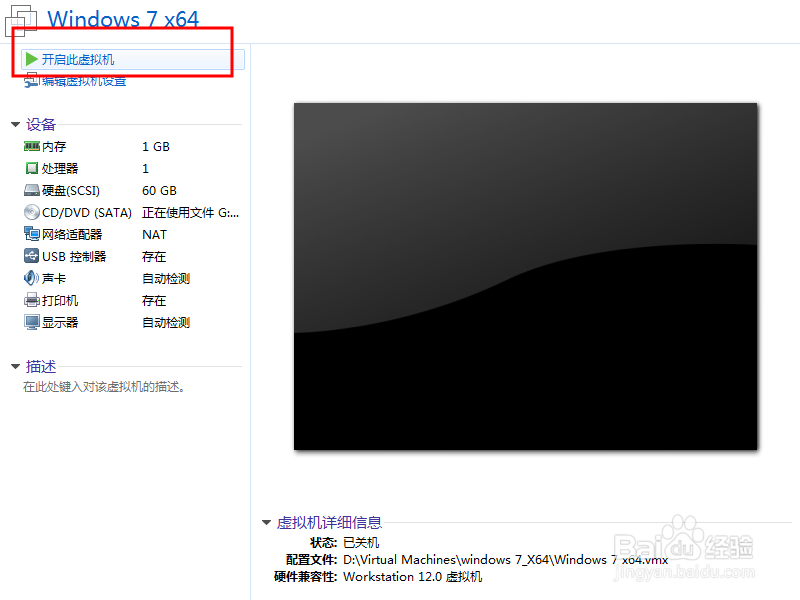Viewport: 800px width, 600px height.
Task: Click the 显示器 display icon
Action: [32, 322]
